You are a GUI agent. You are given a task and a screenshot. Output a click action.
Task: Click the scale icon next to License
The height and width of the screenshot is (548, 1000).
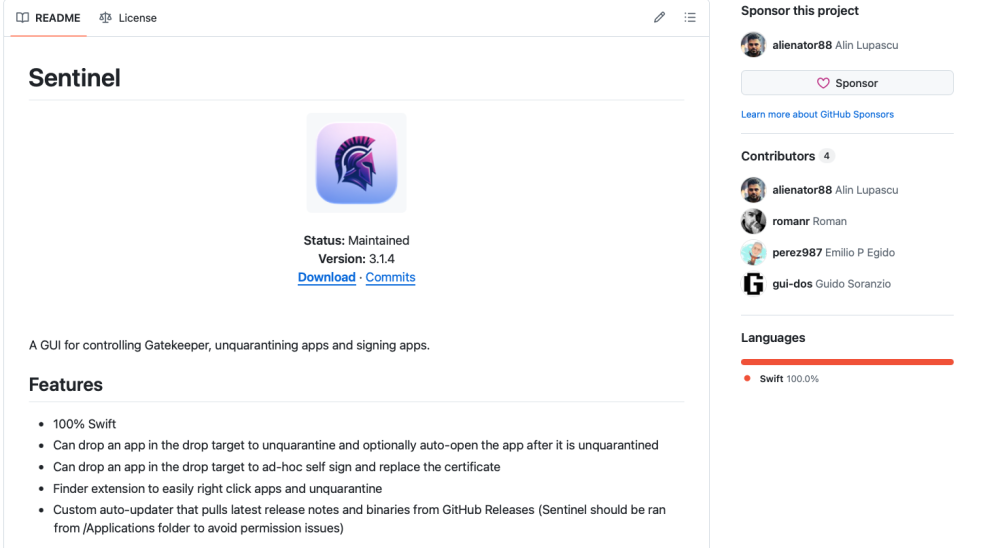point(105,18)
